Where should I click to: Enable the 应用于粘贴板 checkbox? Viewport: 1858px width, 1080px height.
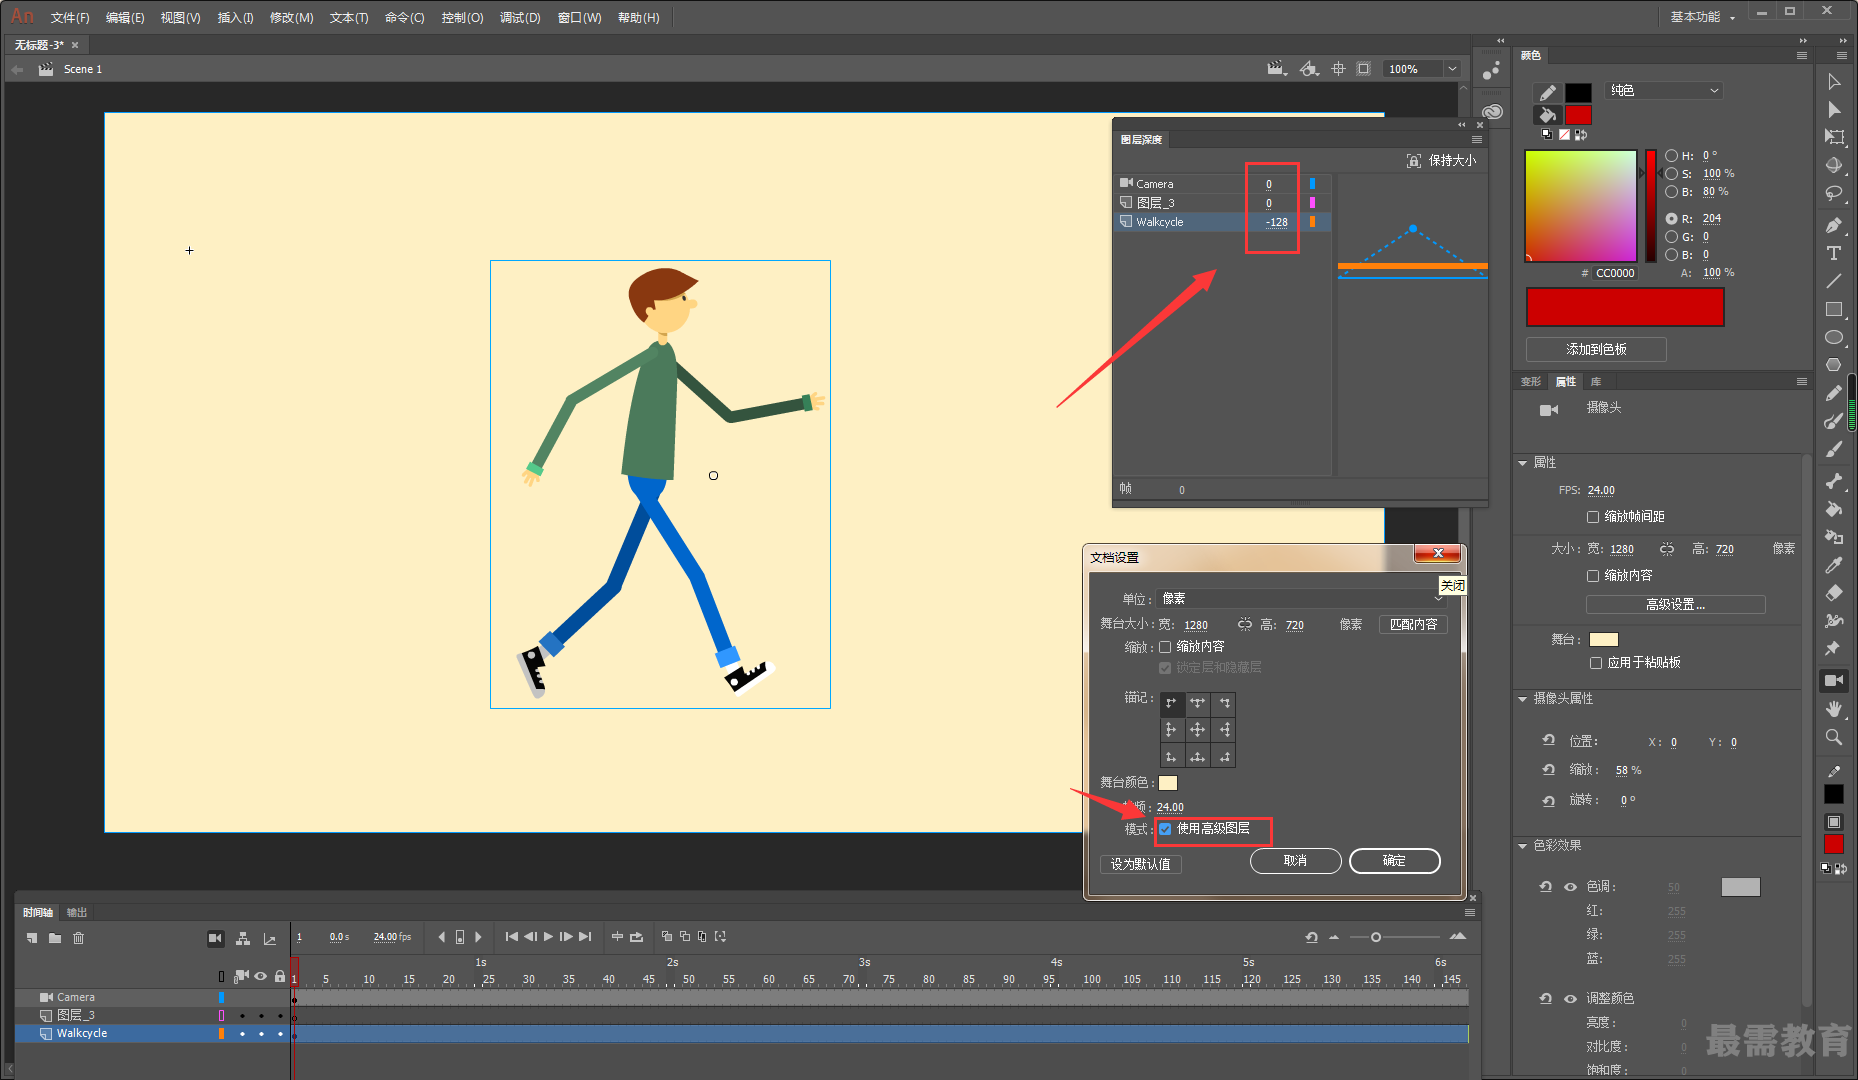tap(1596, 663)
